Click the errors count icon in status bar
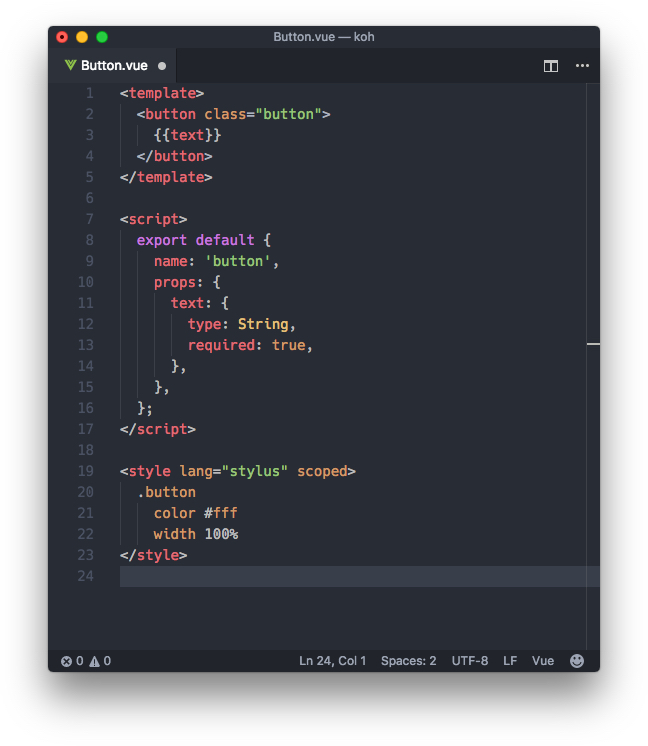The height and width of the screenshot is (746, 648). point(66,661)
